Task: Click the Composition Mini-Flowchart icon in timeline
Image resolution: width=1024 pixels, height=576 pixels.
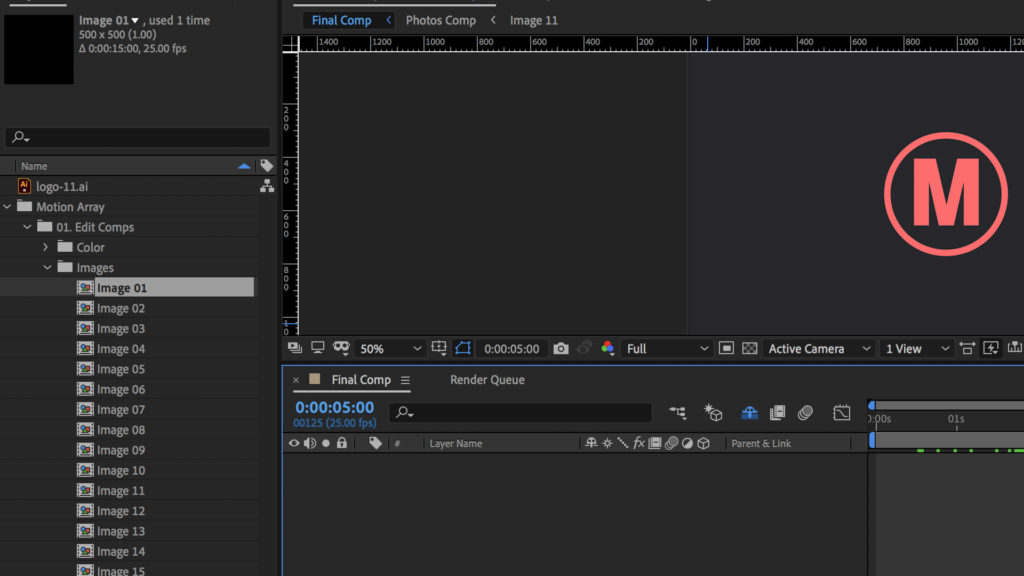Action: (x=678, y=412)
